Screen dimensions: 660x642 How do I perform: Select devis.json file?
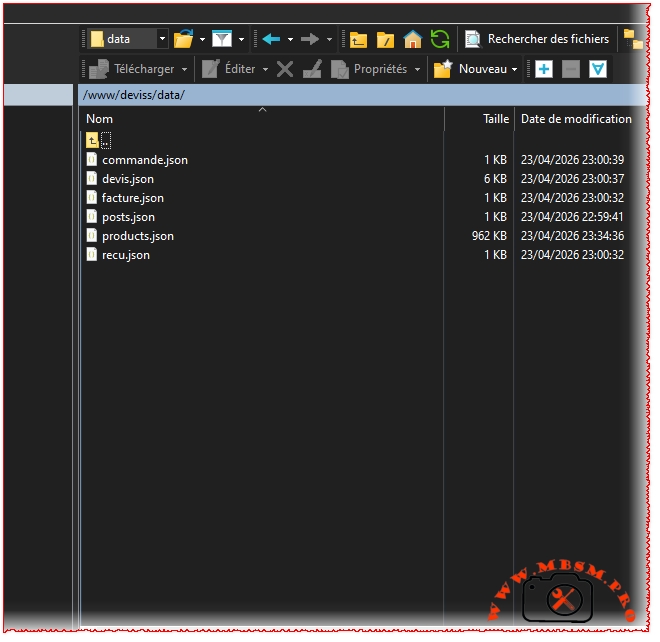click(128, 179)
